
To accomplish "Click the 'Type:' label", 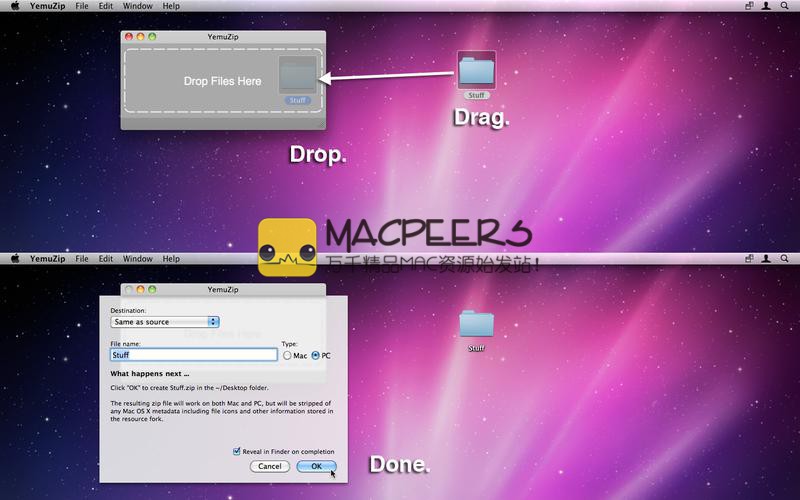I will [x=289, y=343].
